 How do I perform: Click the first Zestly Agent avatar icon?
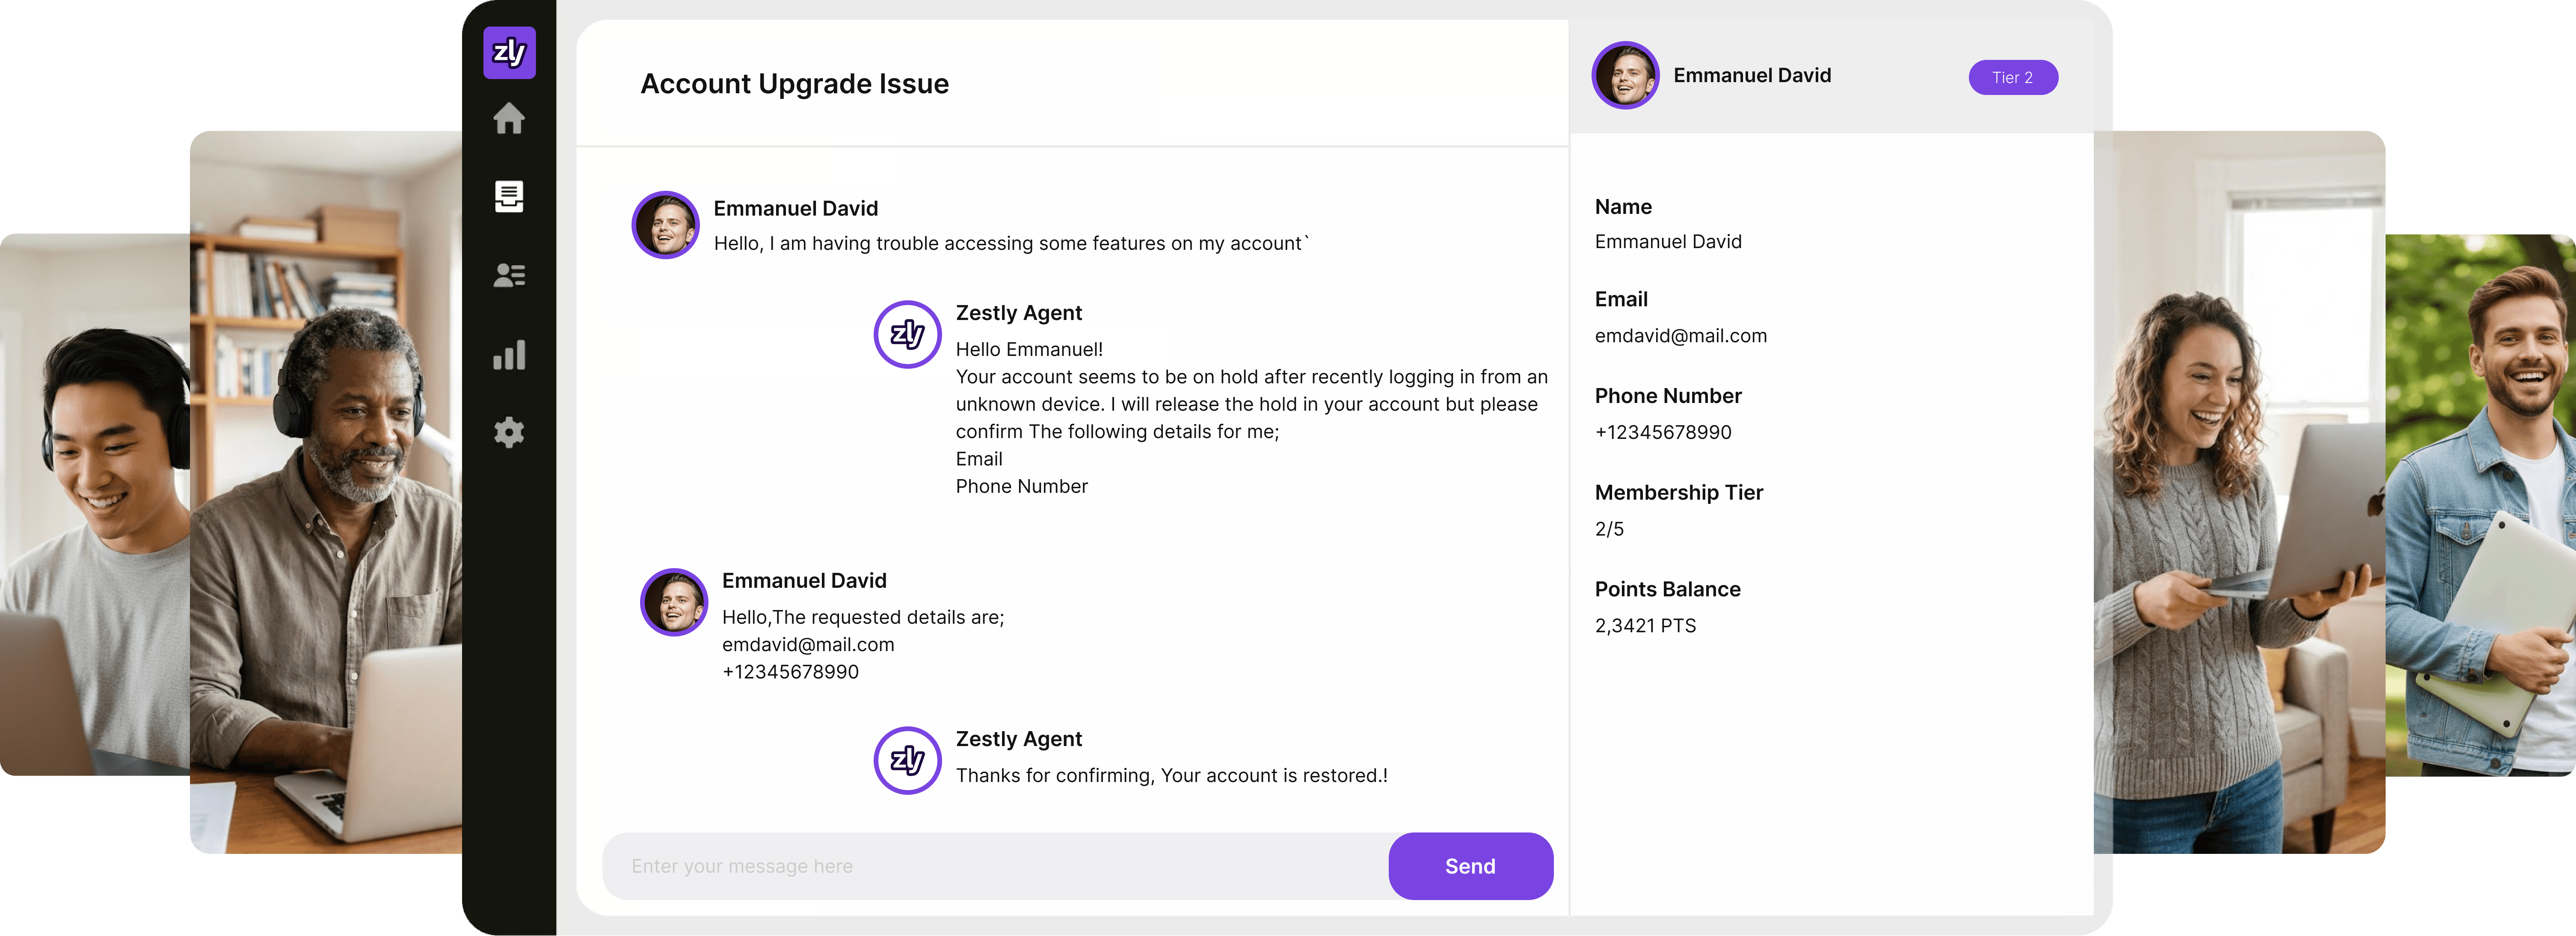point(907,334)
